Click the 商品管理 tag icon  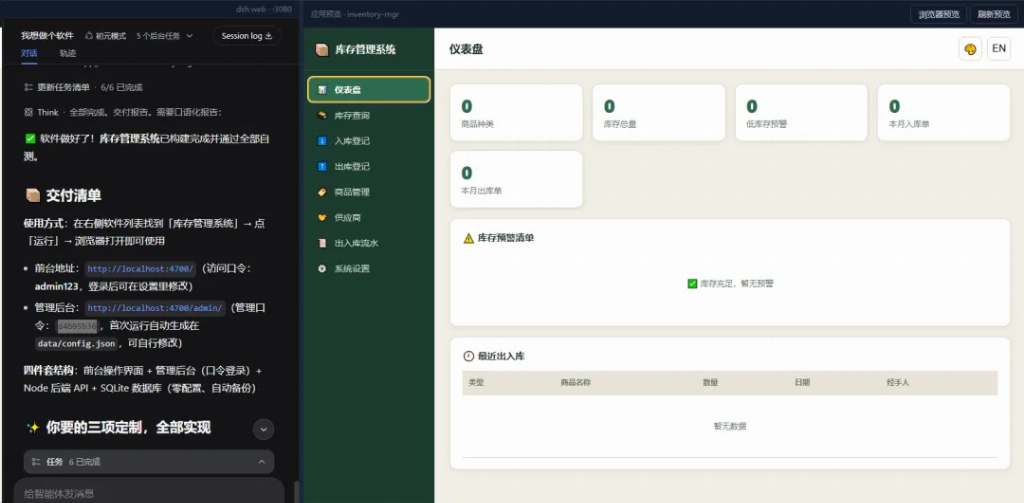tap(322, 192)
